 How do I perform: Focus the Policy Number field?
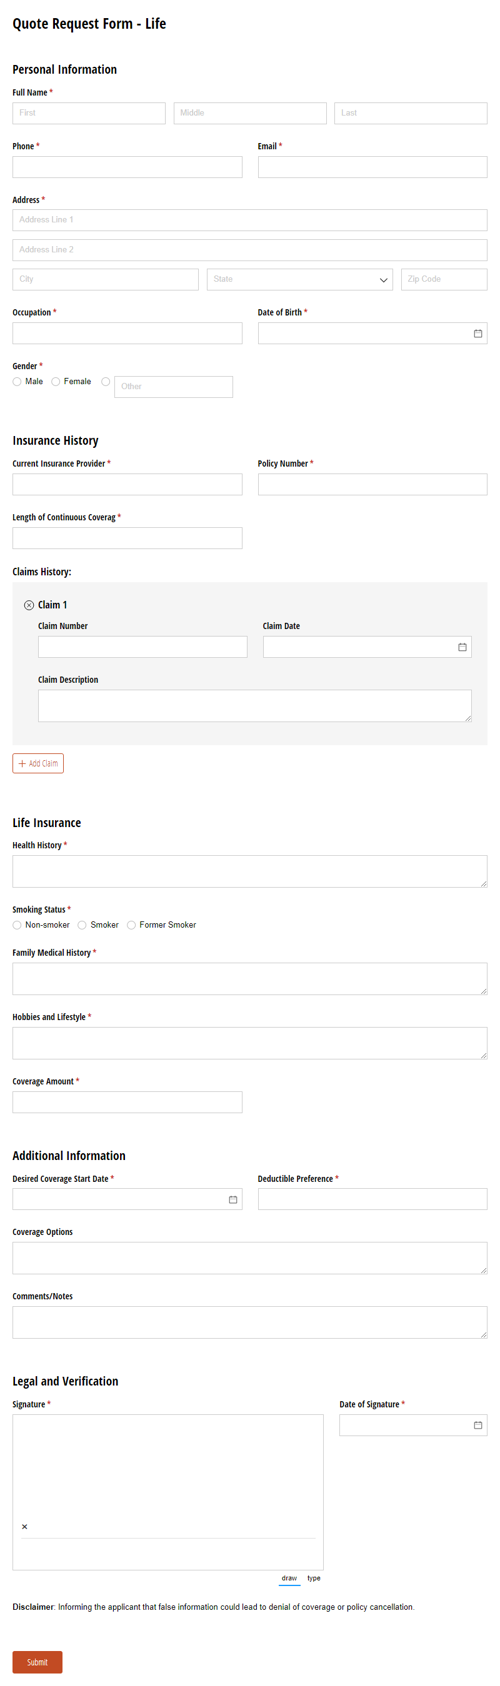tap(373, 485)
